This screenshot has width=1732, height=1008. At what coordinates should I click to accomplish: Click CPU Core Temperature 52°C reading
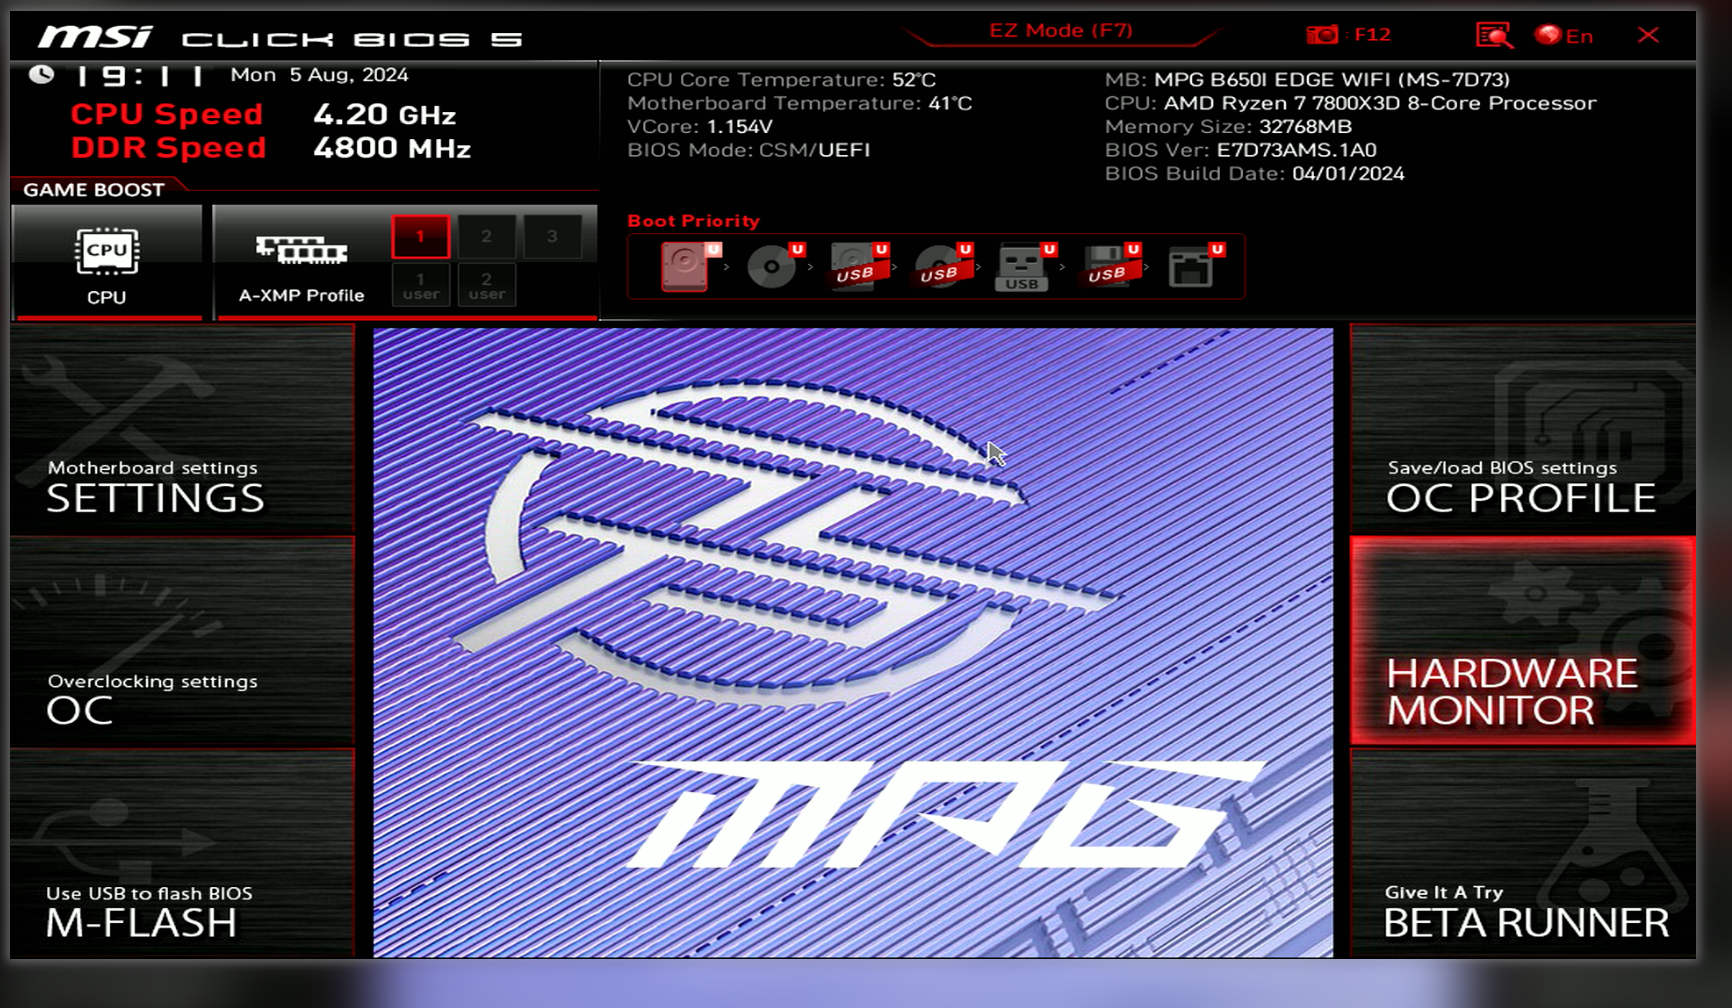coord(781,80)
